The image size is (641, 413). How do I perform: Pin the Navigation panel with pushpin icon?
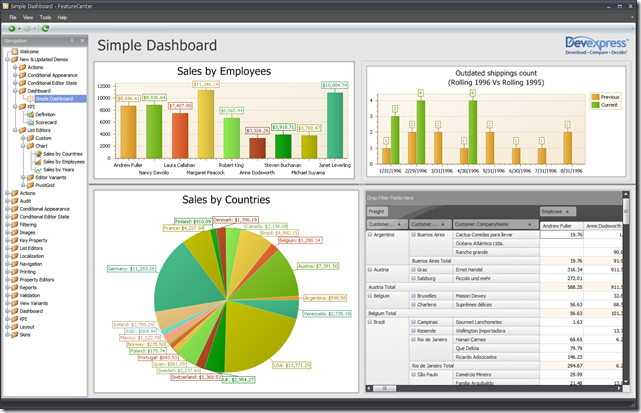[72, 40]
